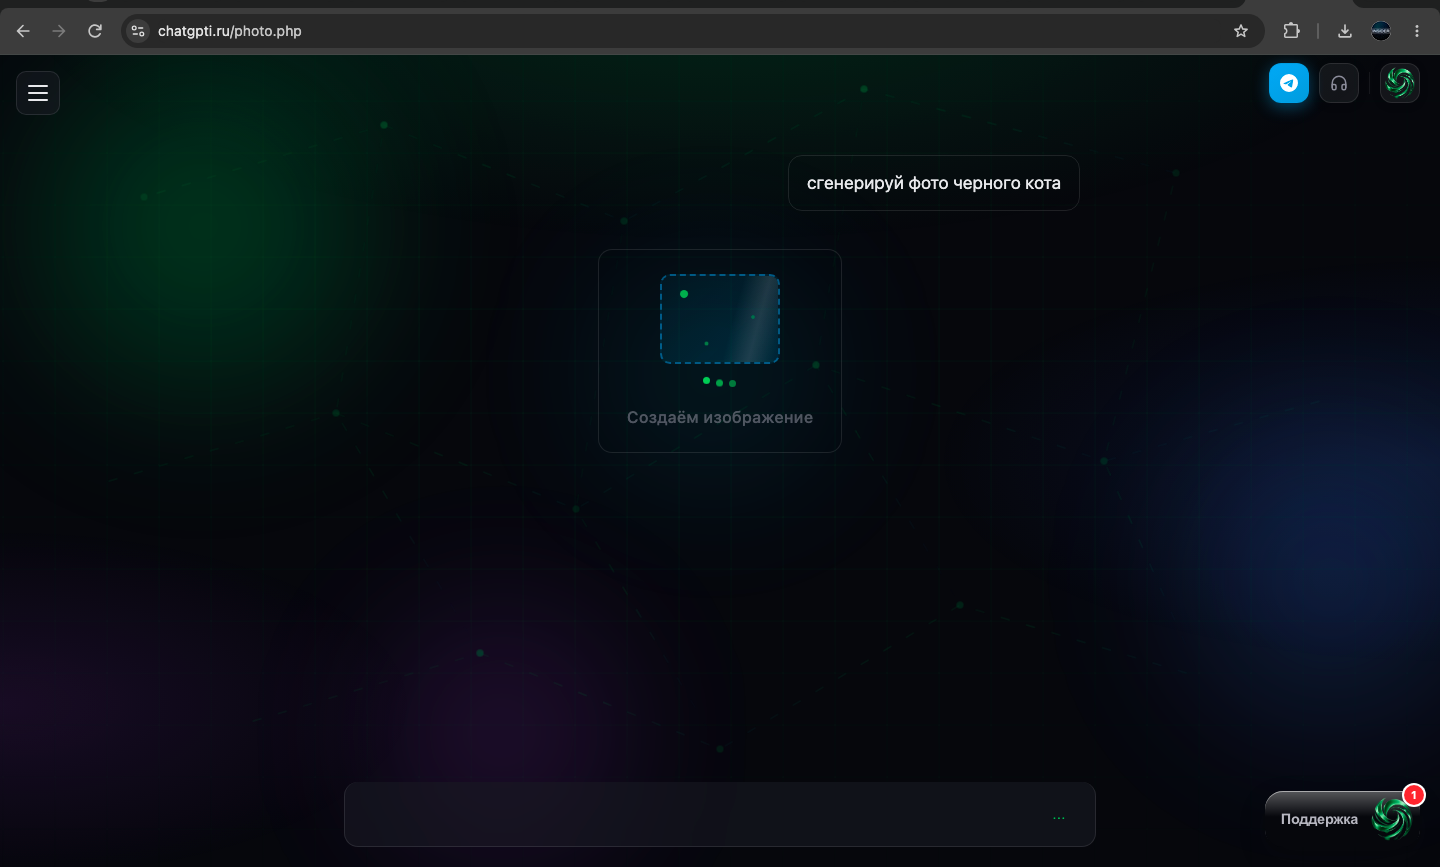Select message 'сгенерируй фото черного кота'

[934, 183]
